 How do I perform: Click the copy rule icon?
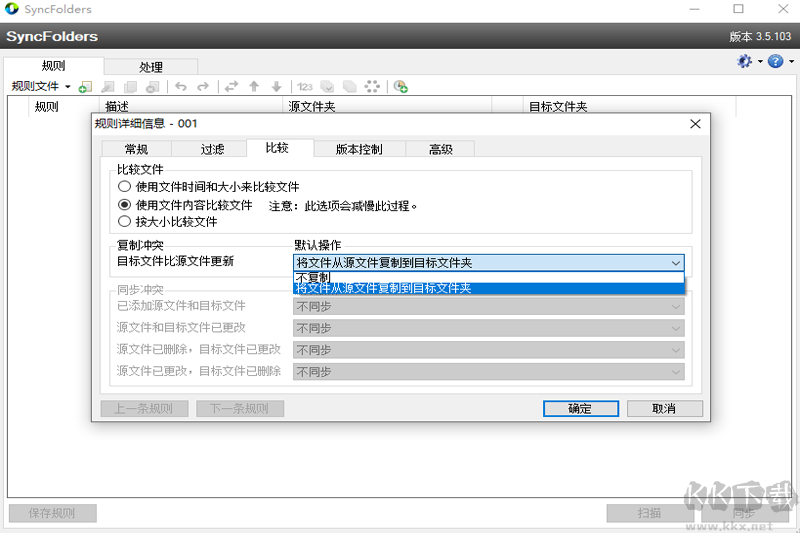click(131, 87)
